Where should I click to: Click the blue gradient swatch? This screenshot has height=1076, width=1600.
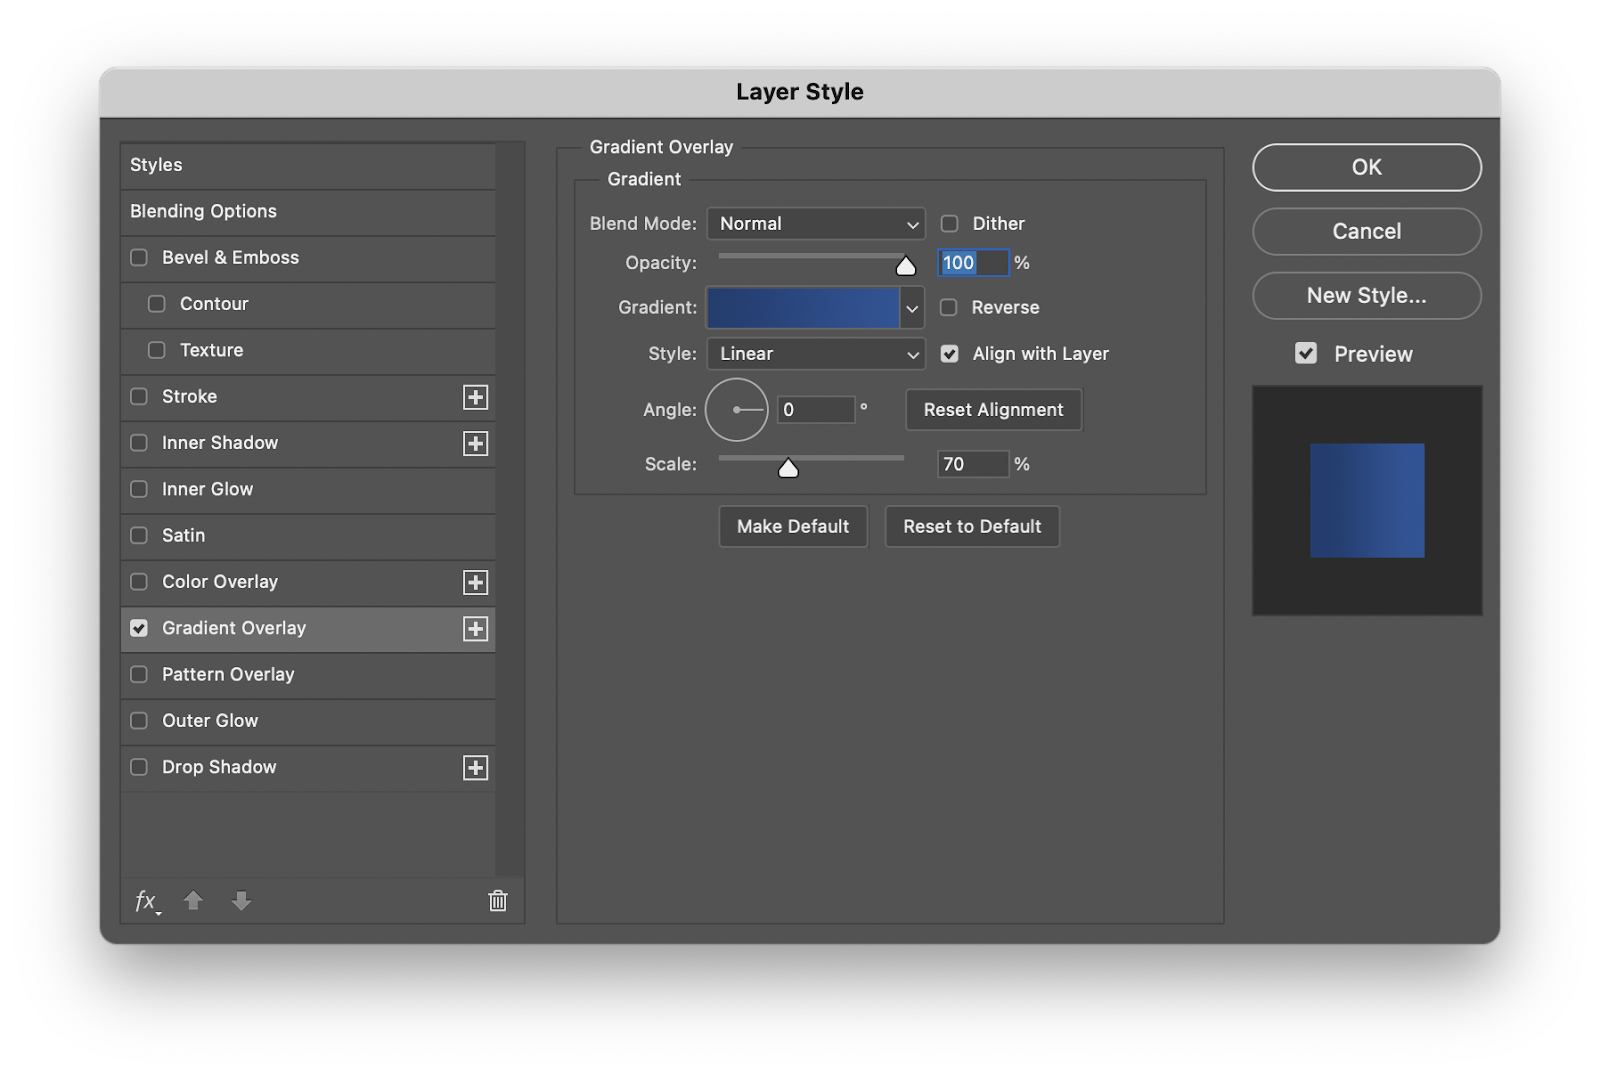(803, 308)
